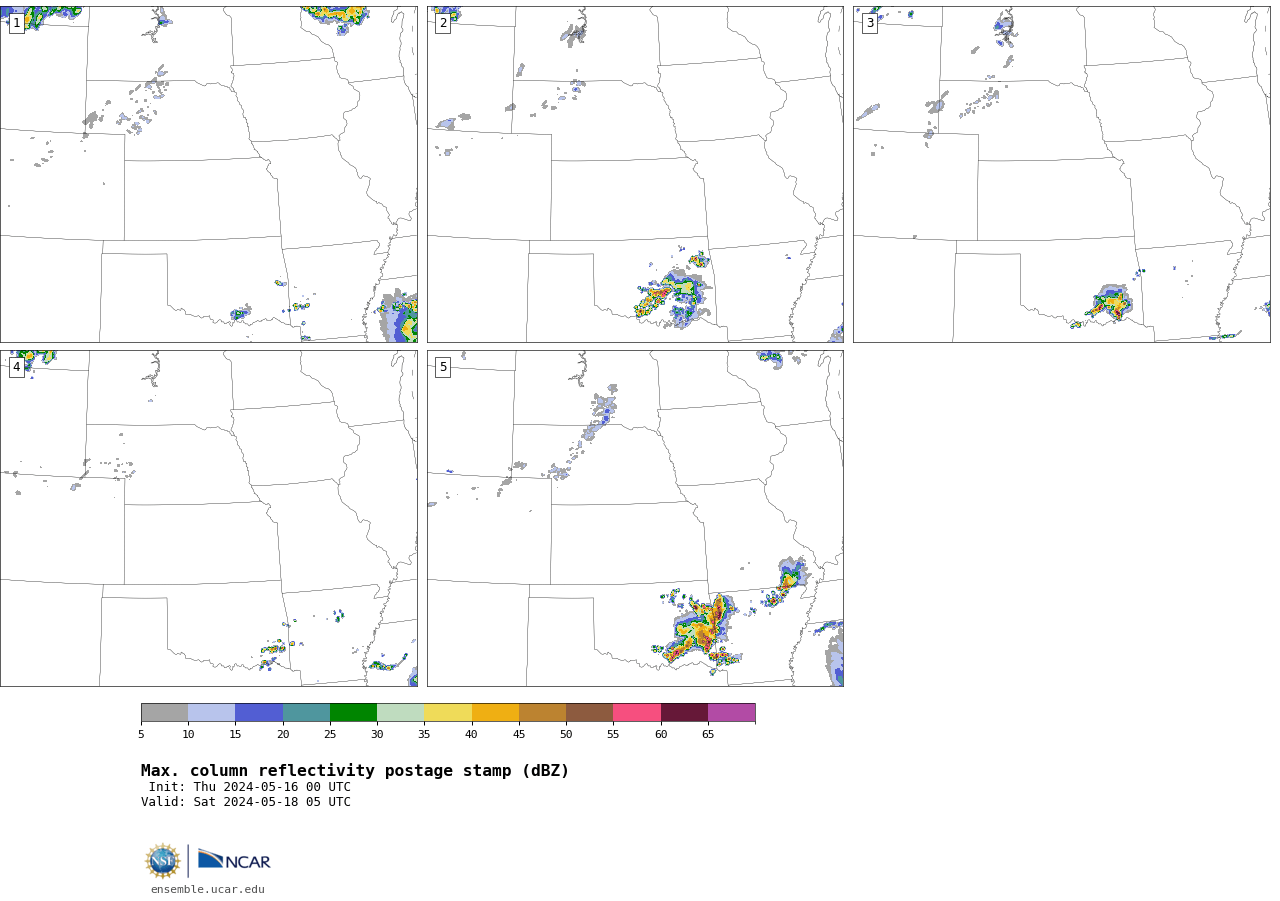Click panel number label 5
This screenshot has width=1280, height=901.
[443, 367]
